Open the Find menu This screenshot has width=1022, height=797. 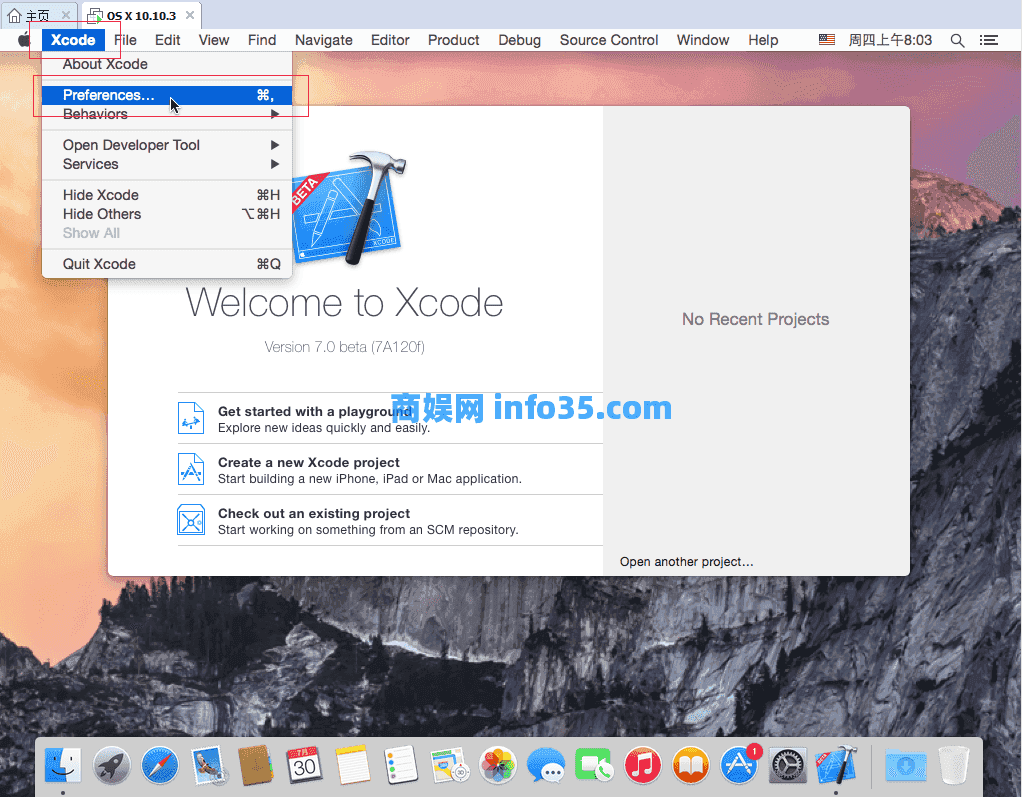point(262,40)
